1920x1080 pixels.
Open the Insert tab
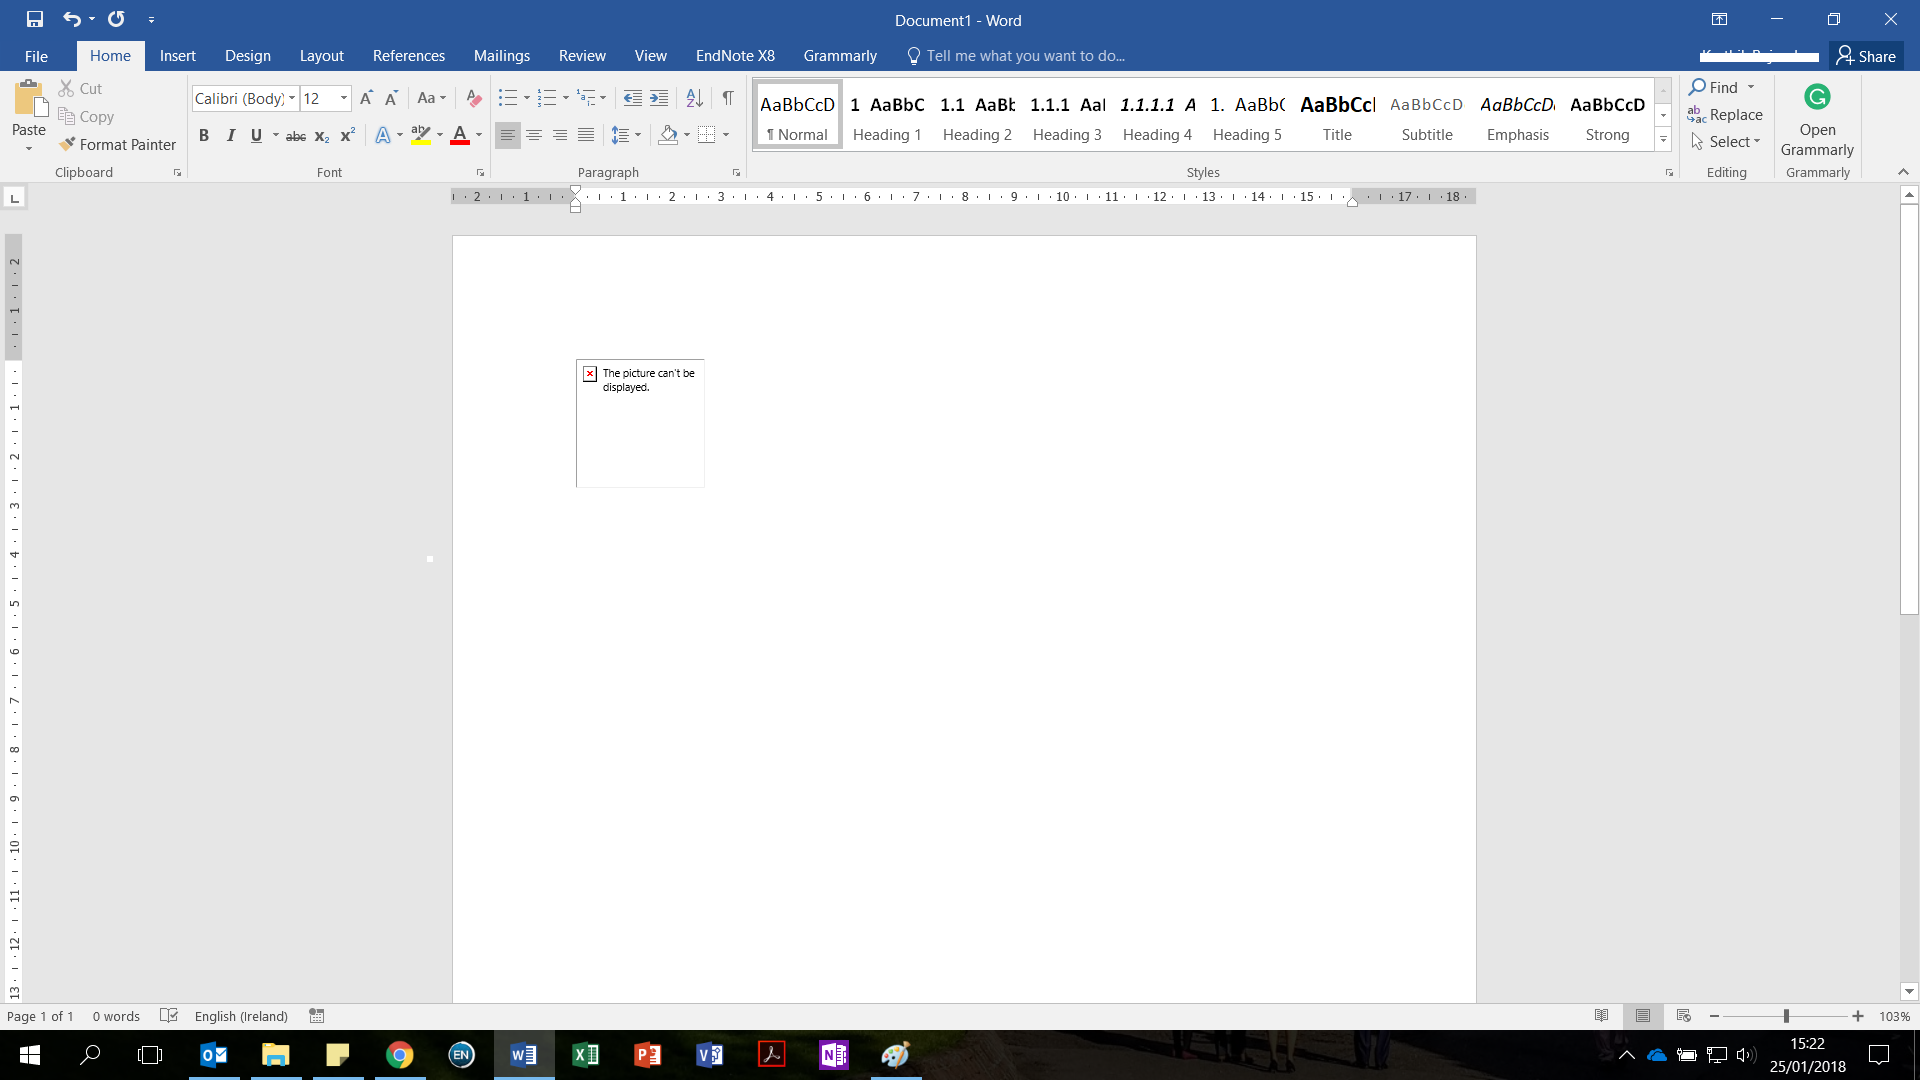178,56
